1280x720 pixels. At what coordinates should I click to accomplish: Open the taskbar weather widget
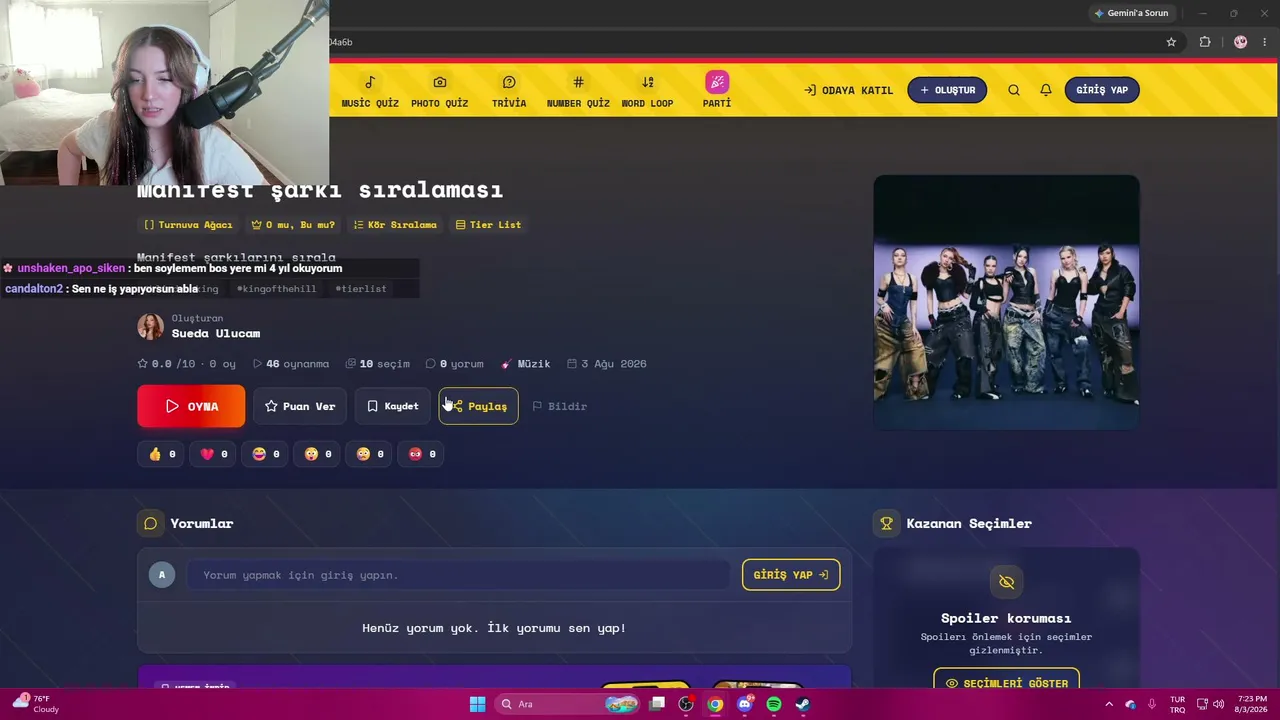[x=35, y=704]
